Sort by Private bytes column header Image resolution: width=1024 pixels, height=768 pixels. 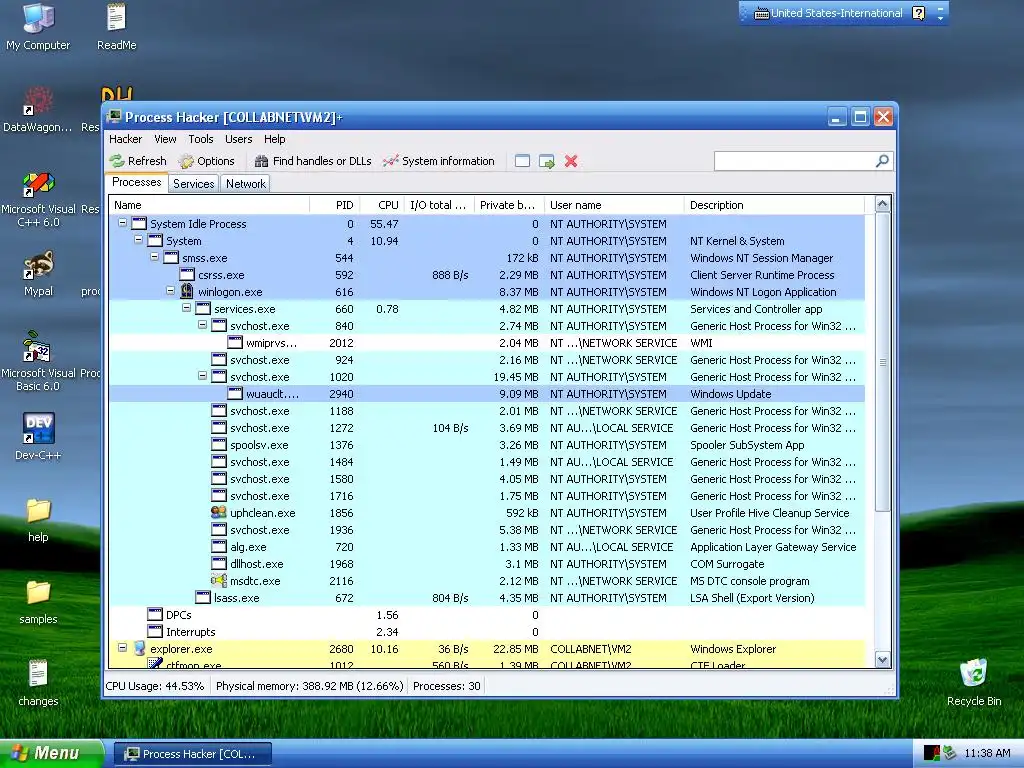509,205
